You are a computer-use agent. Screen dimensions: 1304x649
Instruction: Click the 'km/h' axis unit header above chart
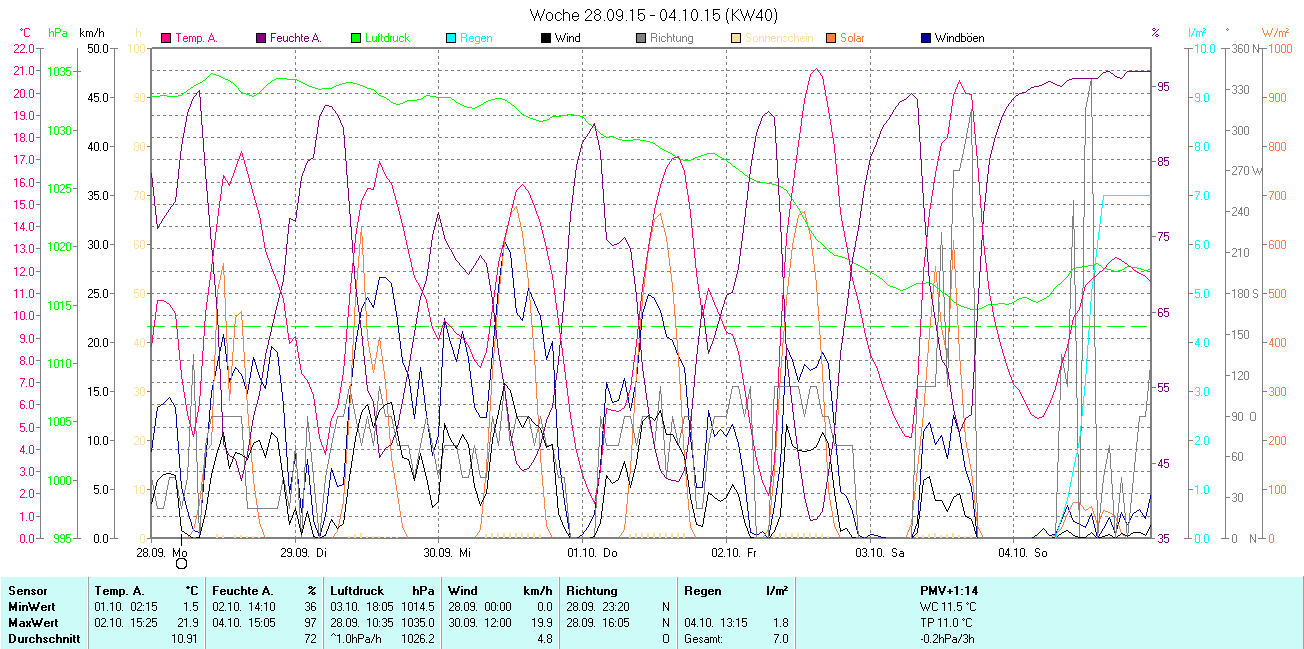pyautogui.click(x=91, y=33)
